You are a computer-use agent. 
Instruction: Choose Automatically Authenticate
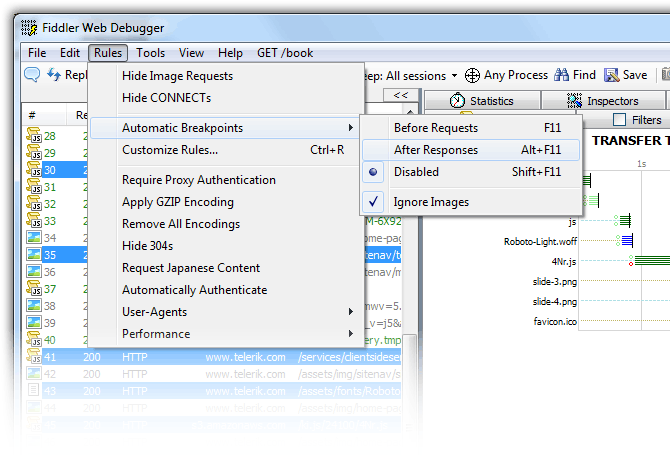[x=226, y=290]
